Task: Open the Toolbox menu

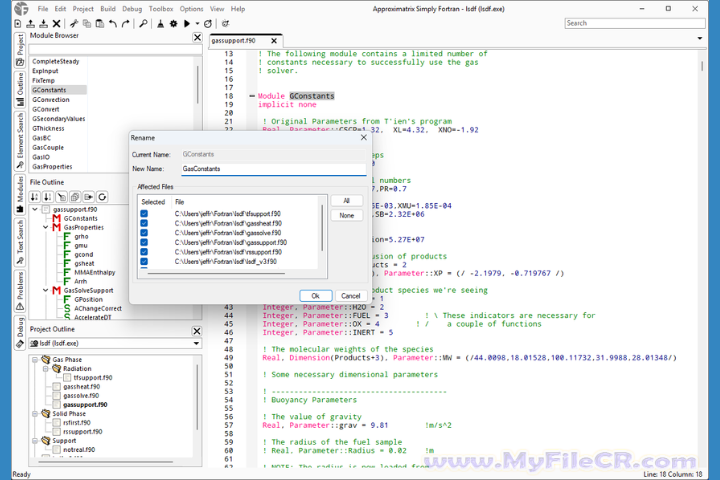Action: (x=161, y=9)
